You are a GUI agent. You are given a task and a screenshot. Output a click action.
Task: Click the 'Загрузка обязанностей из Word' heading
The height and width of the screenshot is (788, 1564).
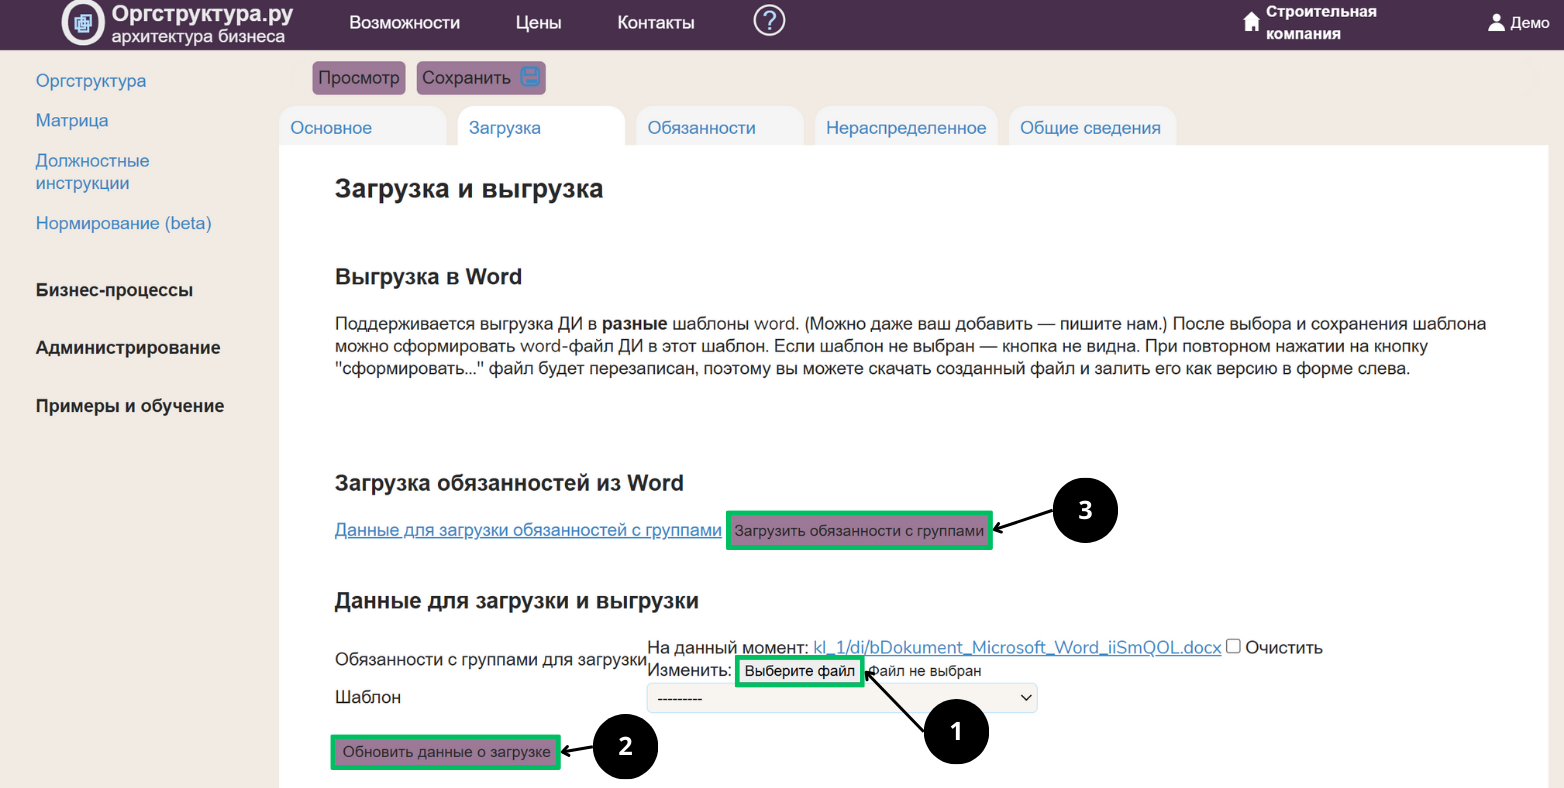[x=509, y=483]
